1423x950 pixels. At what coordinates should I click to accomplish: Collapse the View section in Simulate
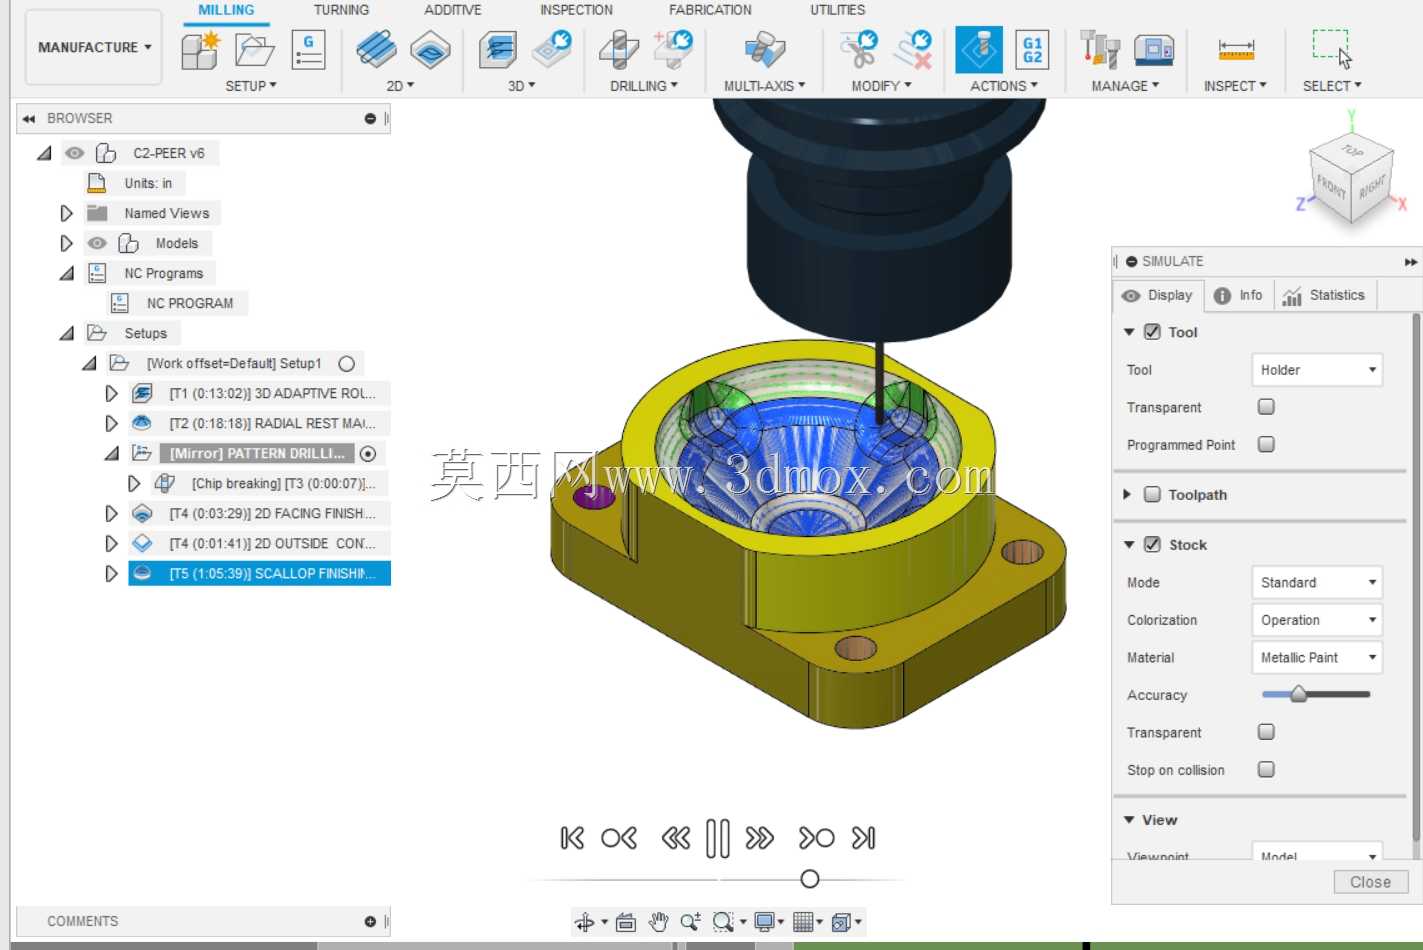[1129, 820]
